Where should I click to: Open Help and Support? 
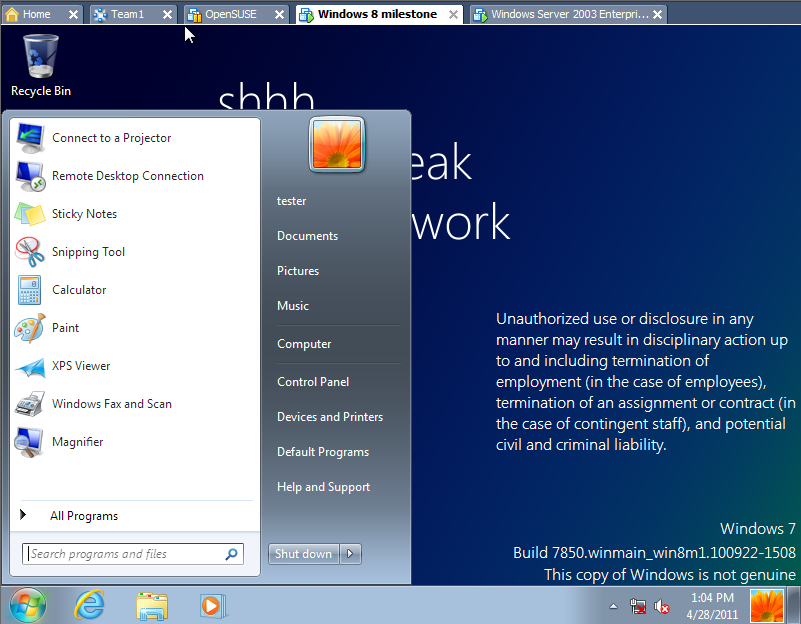pos(323,487)
